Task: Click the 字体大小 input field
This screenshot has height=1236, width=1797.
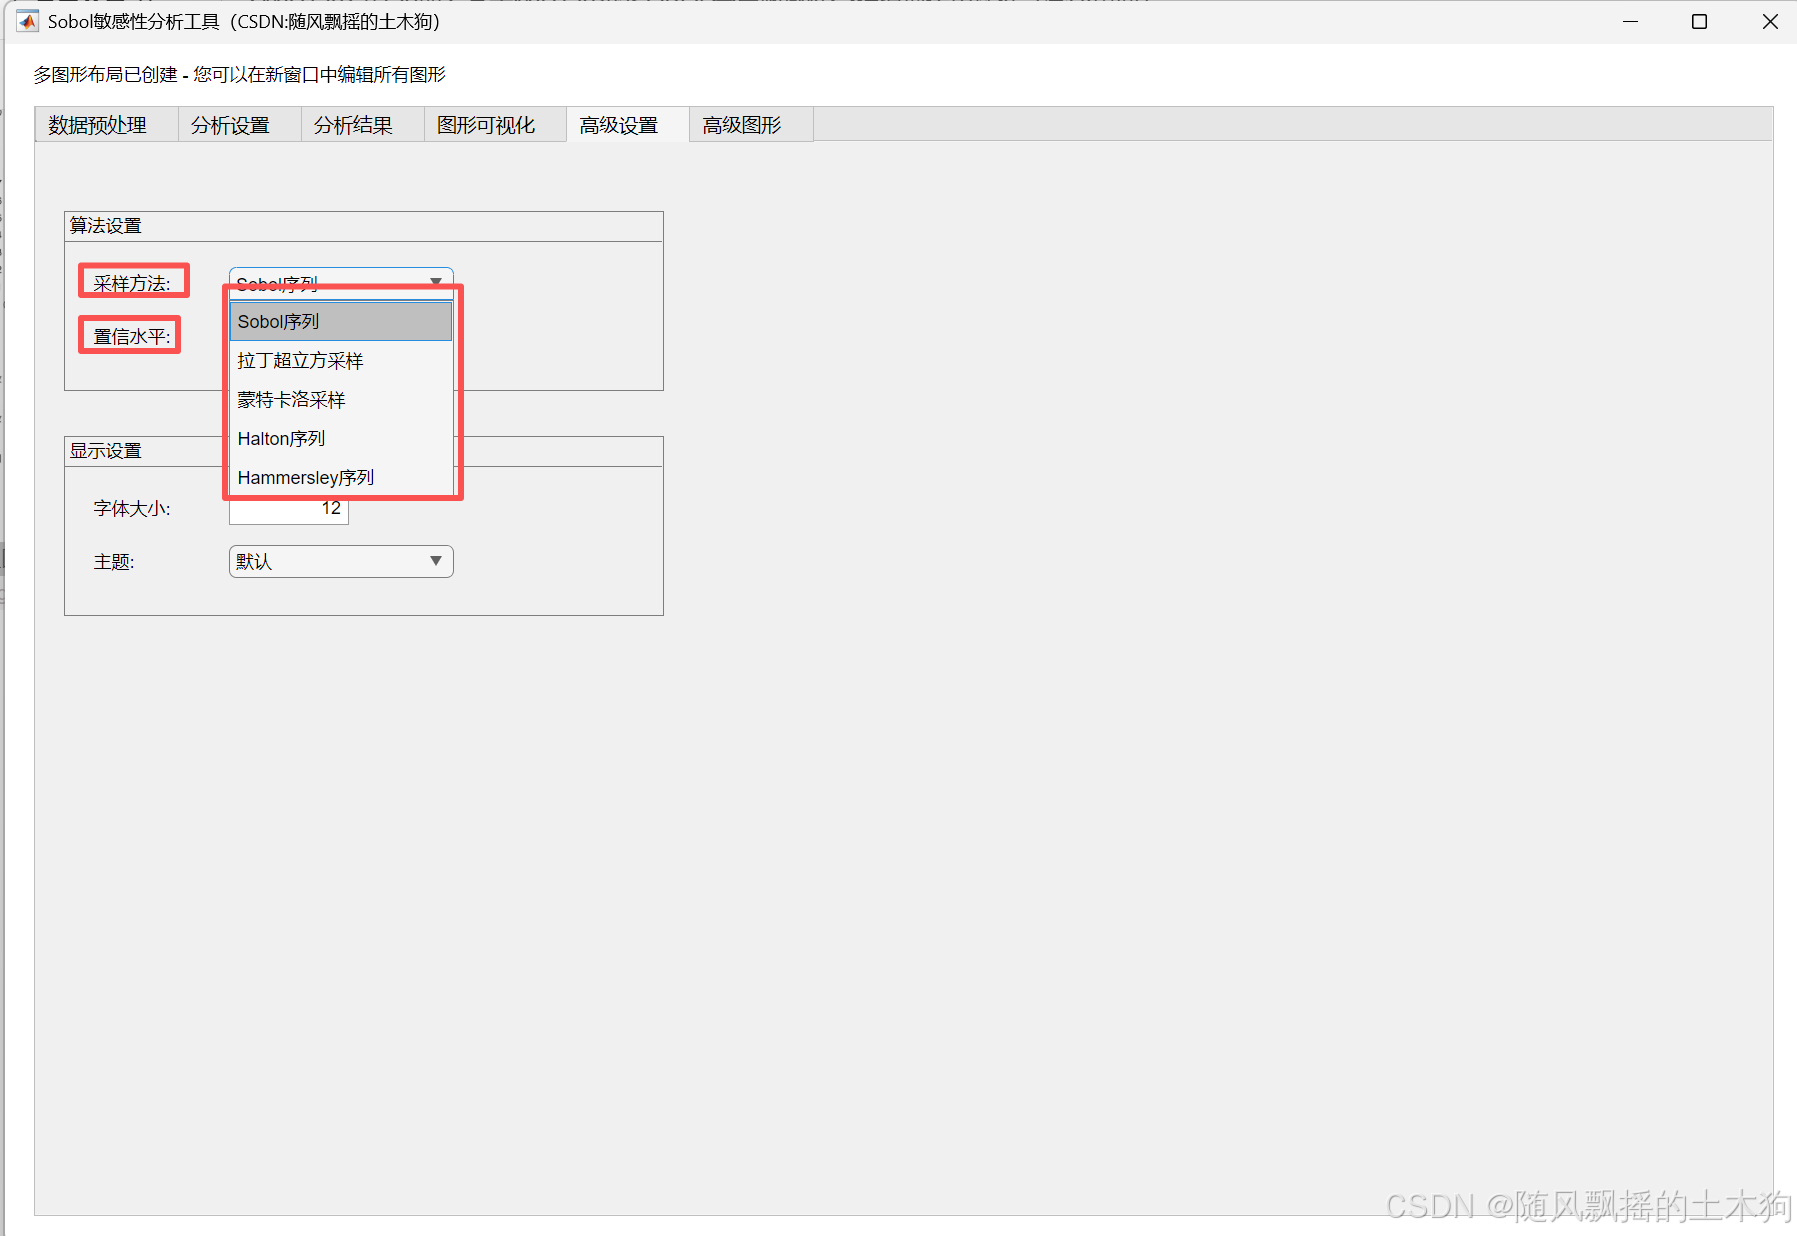Action: 289,510
